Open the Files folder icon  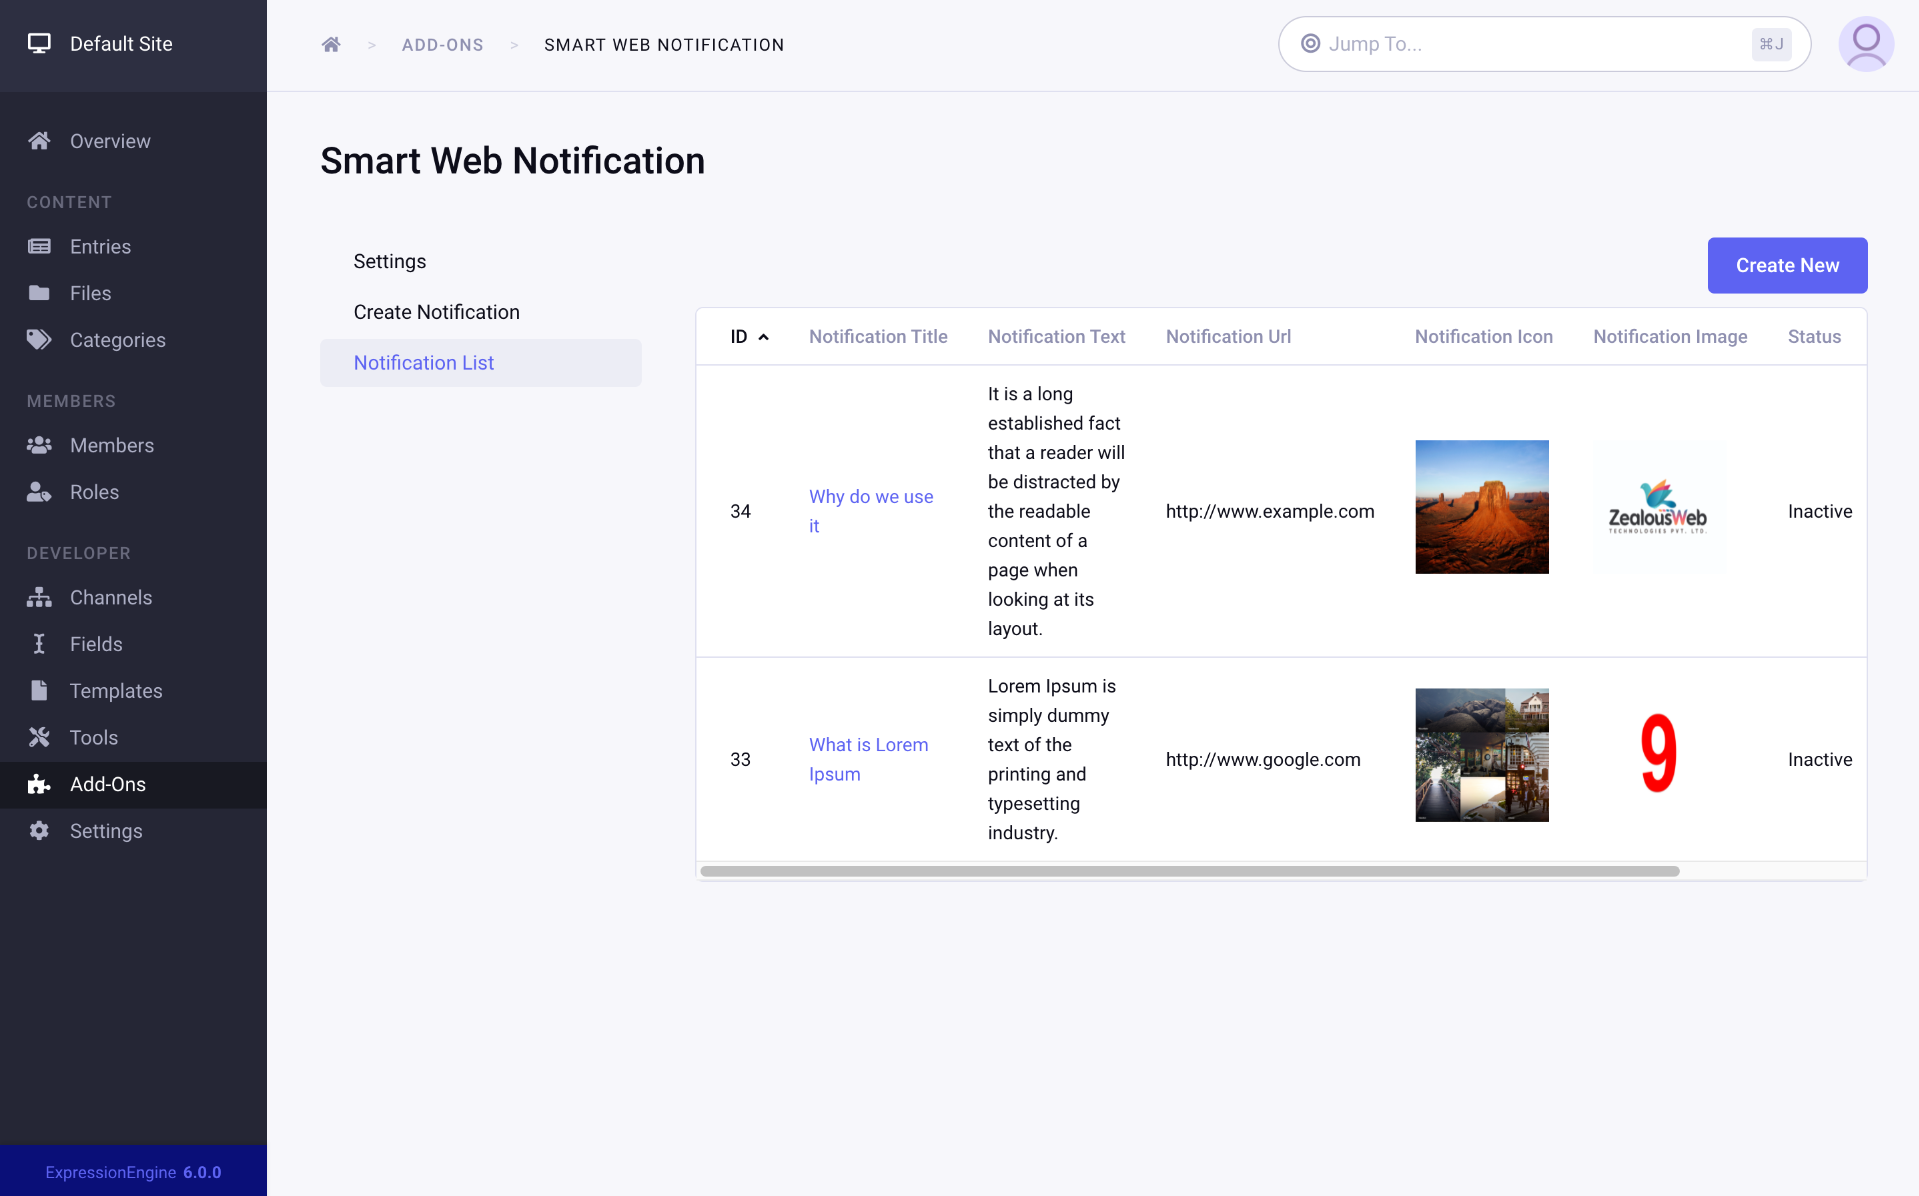39,292
